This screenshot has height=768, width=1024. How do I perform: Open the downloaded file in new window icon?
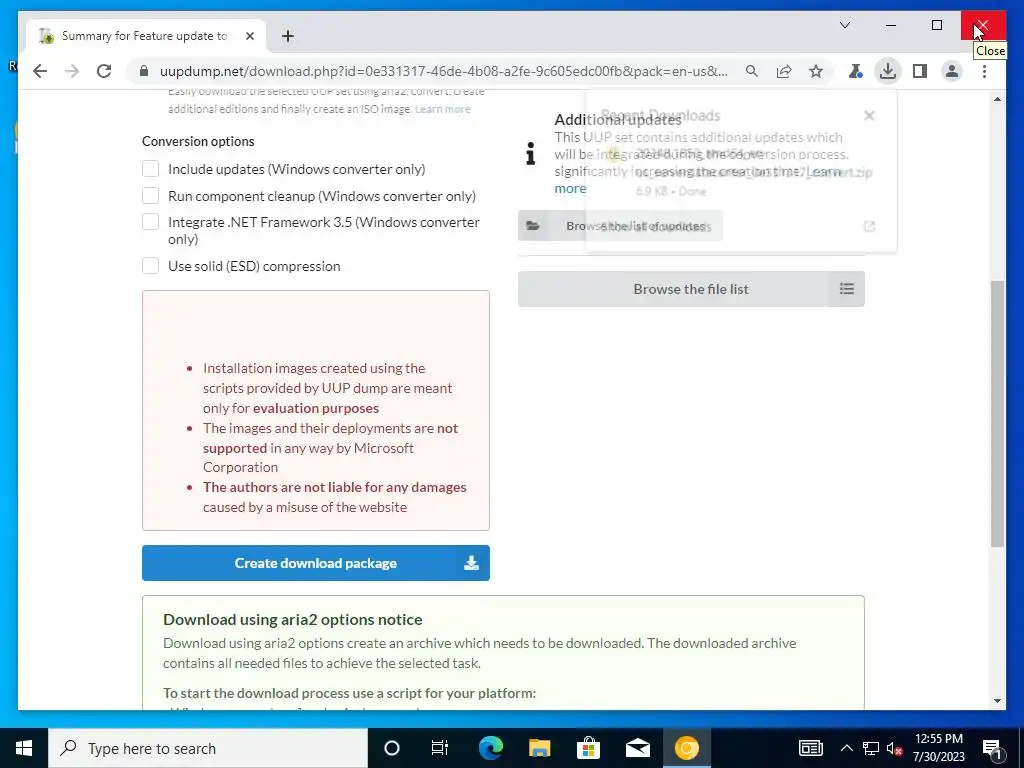869,227
